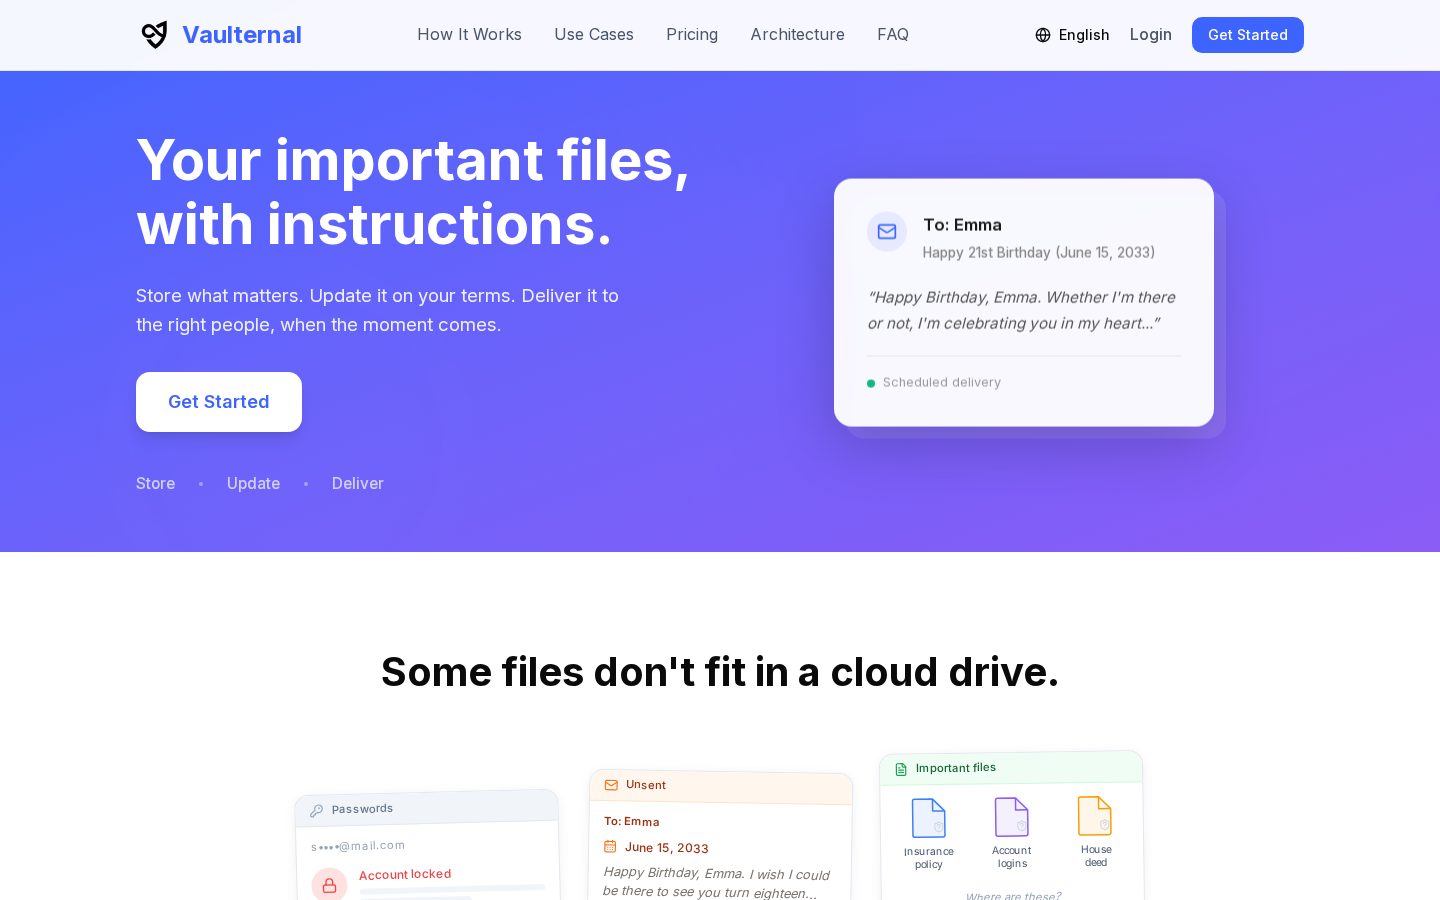Viewport: 1440px width, 900px height.
Task: Click the Account logins file icon
Action: 1012,817
